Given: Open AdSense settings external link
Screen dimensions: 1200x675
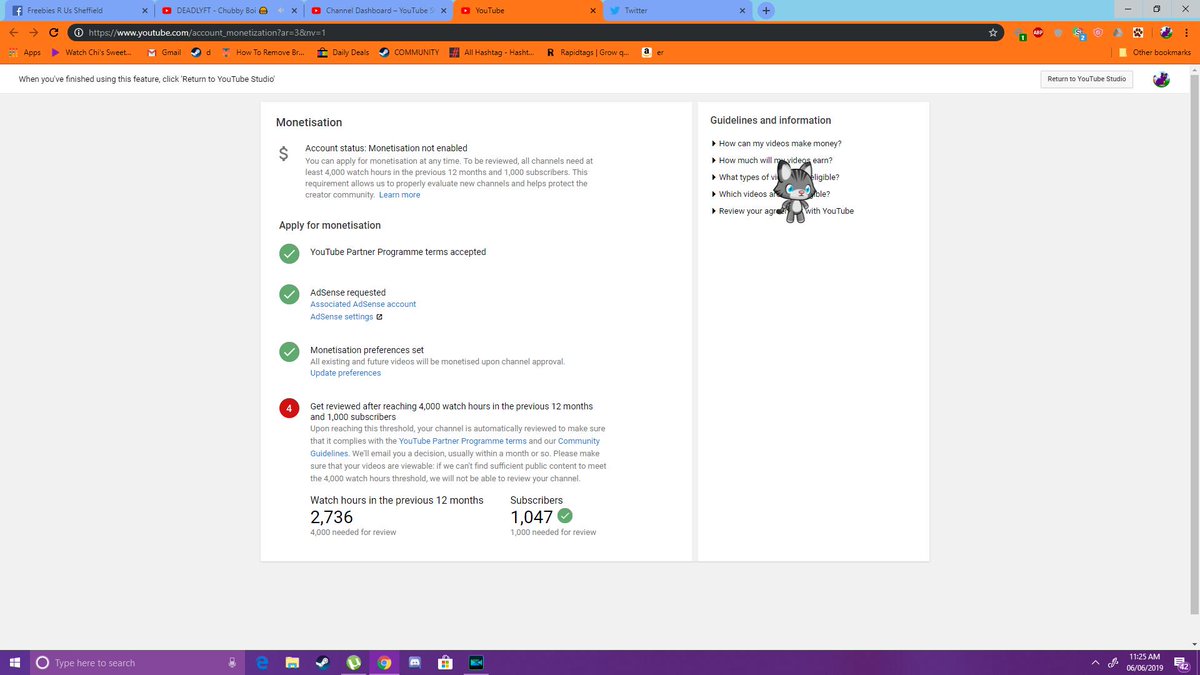Looking at the screenshot, I should [x=347, y=317].
